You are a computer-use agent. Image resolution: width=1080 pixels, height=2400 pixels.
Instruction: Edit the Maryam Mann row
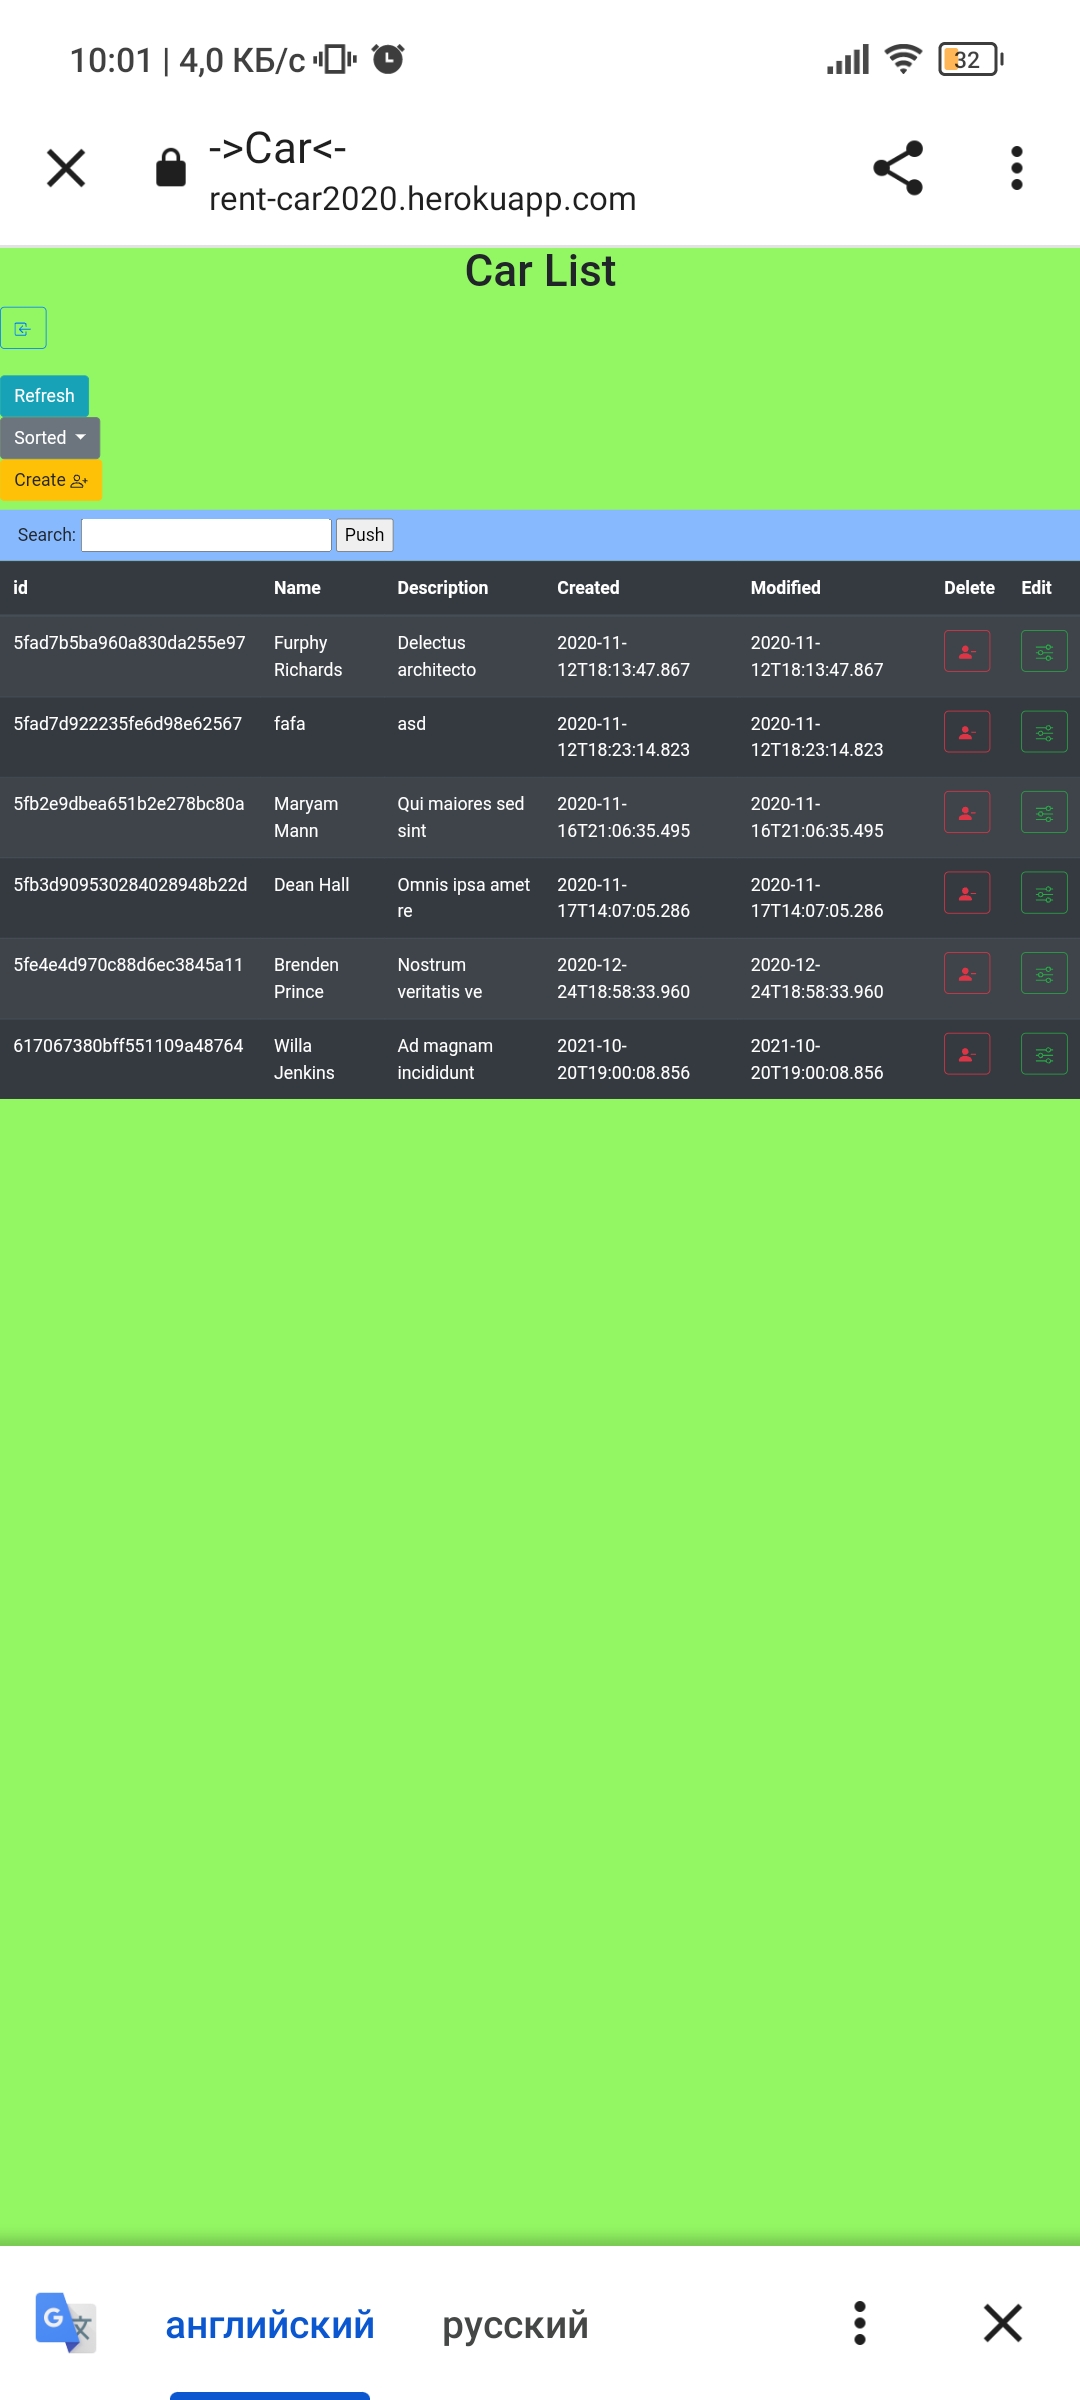click(1044, 812)
